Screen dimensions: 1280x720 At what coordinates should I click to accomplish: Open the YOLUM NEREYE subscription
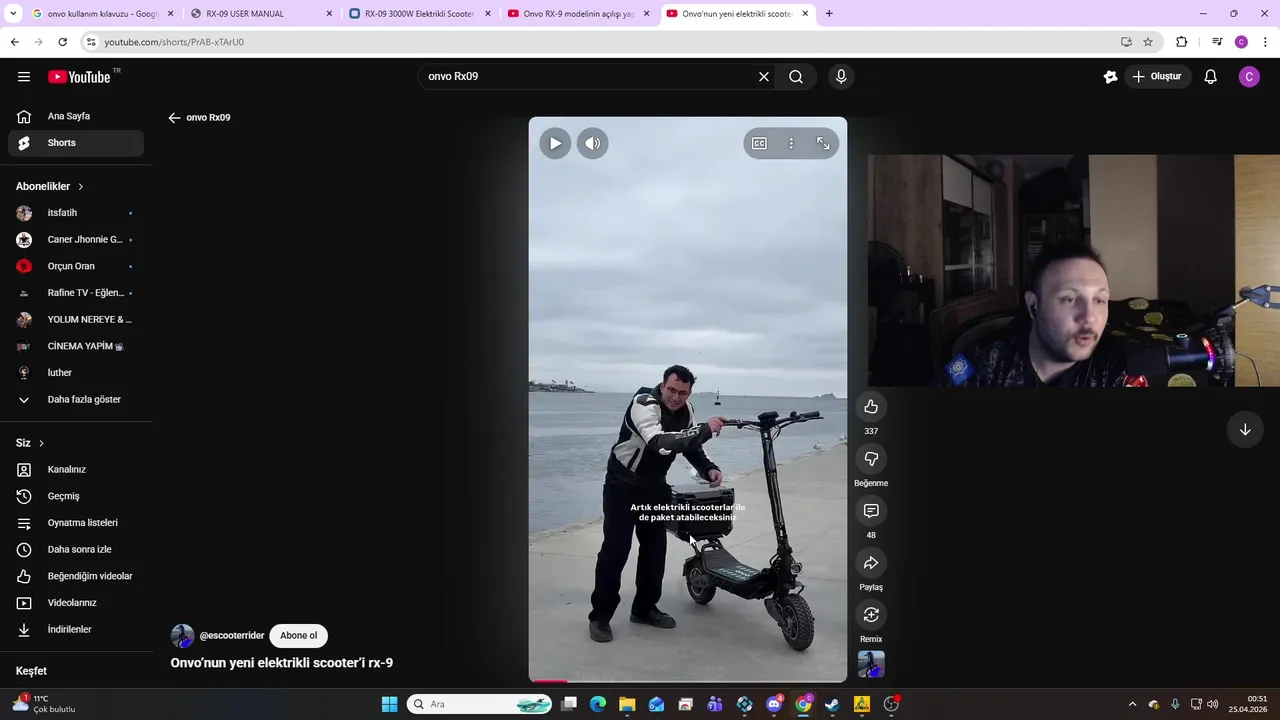pos(76,320)
